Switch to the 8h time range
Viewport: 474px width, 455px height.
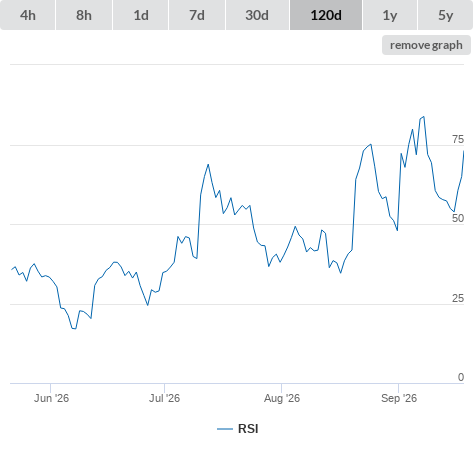pos(84,15)
